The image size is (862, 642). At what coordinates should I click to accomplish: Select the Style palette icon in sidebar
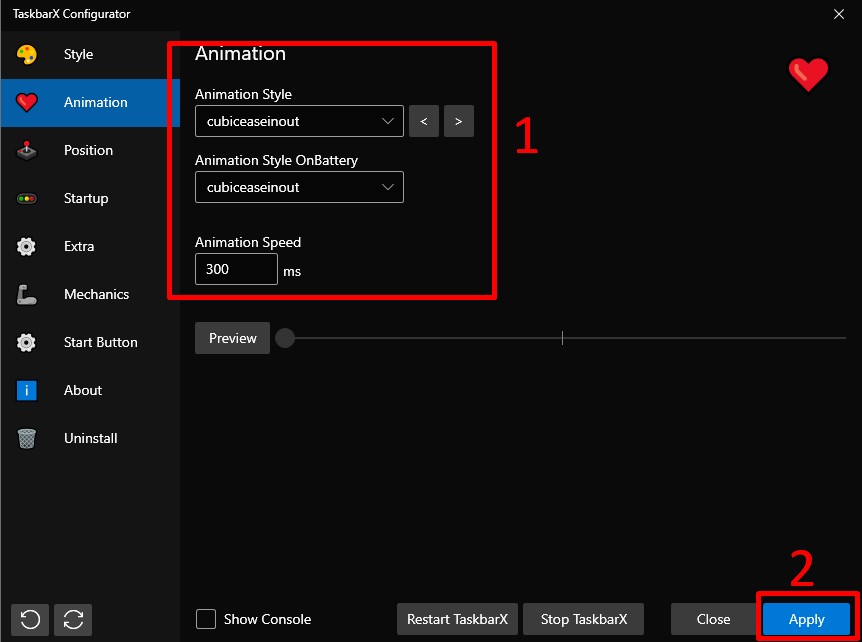click(x=27, y=54)
